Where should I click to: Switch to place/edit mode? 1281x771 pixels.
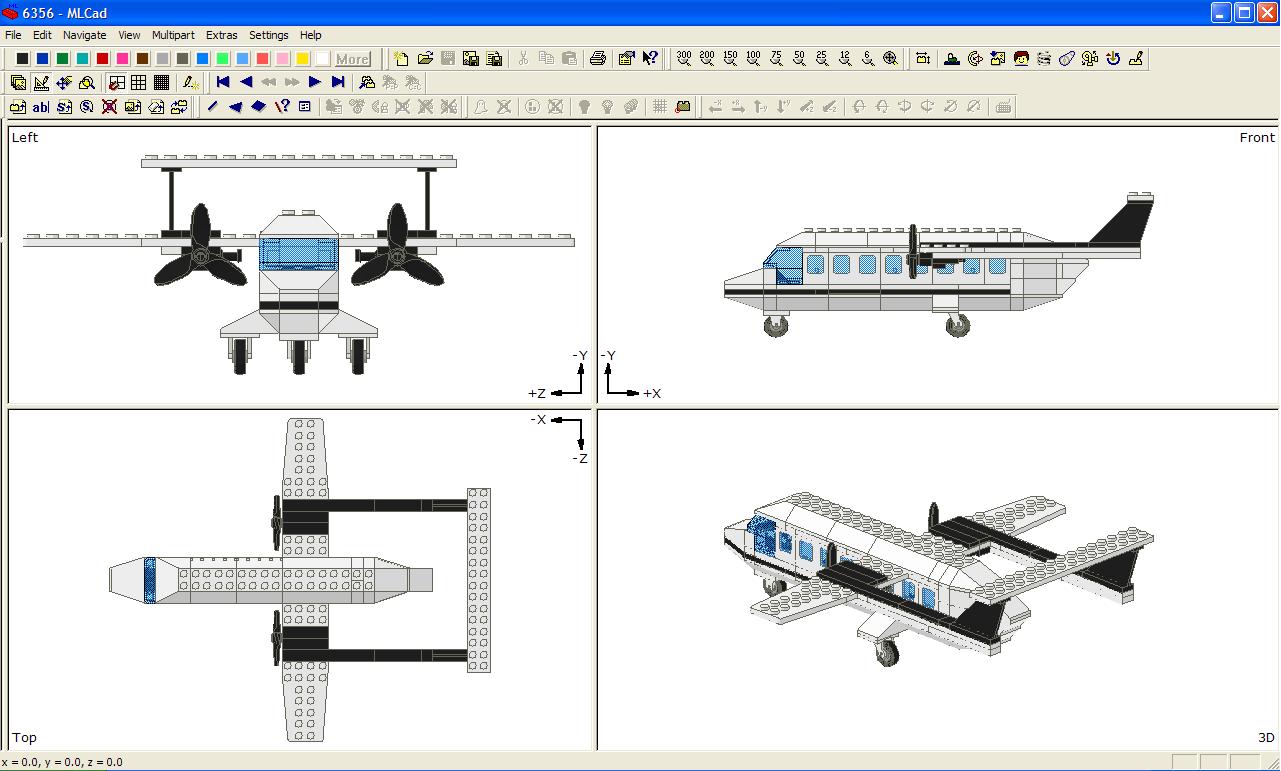41,83
